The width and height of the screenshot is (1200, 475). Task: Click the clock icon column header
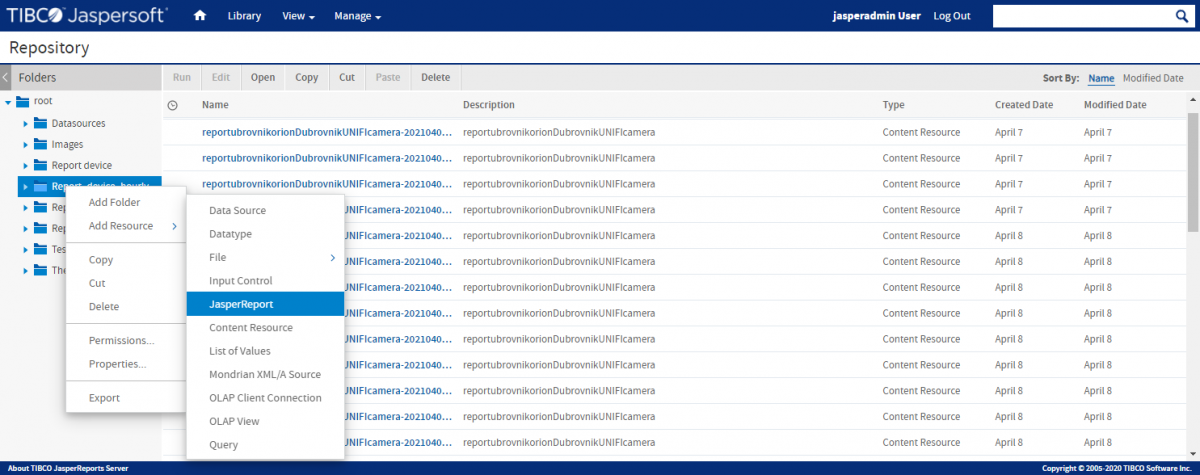tap(172, 105)
